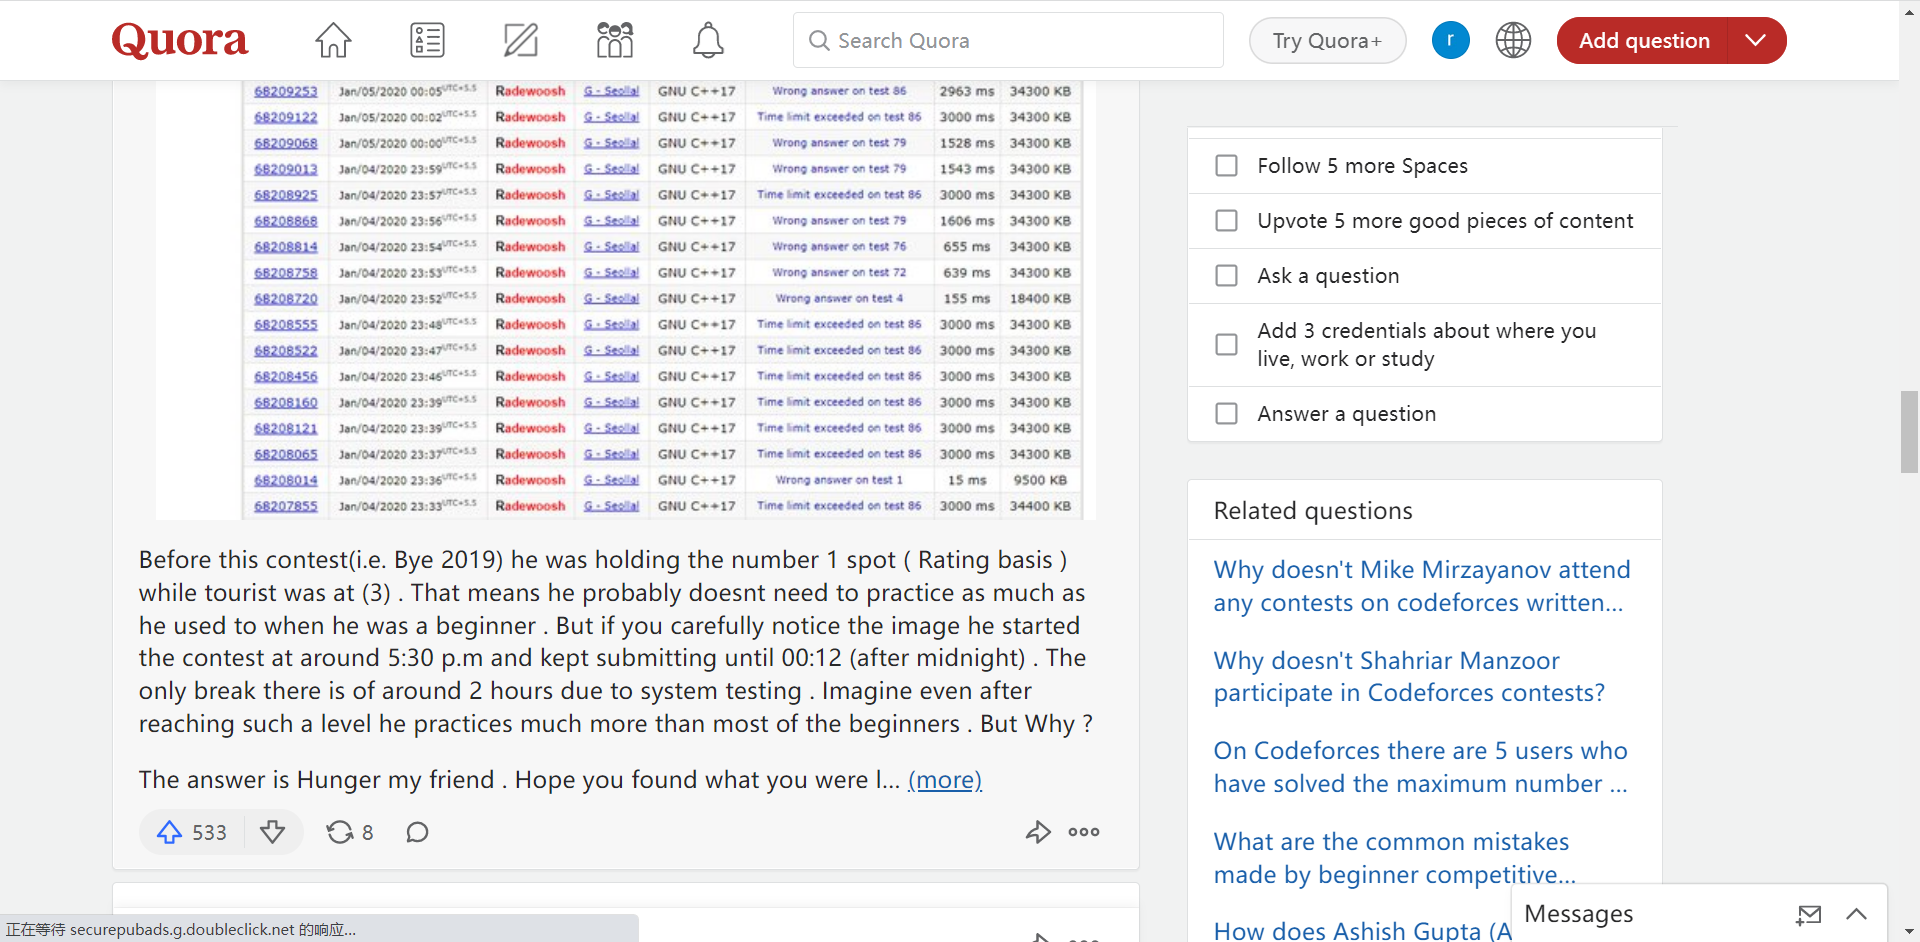
Task: Open the comment bubble on the answer
Action: [x=417, y=832]
